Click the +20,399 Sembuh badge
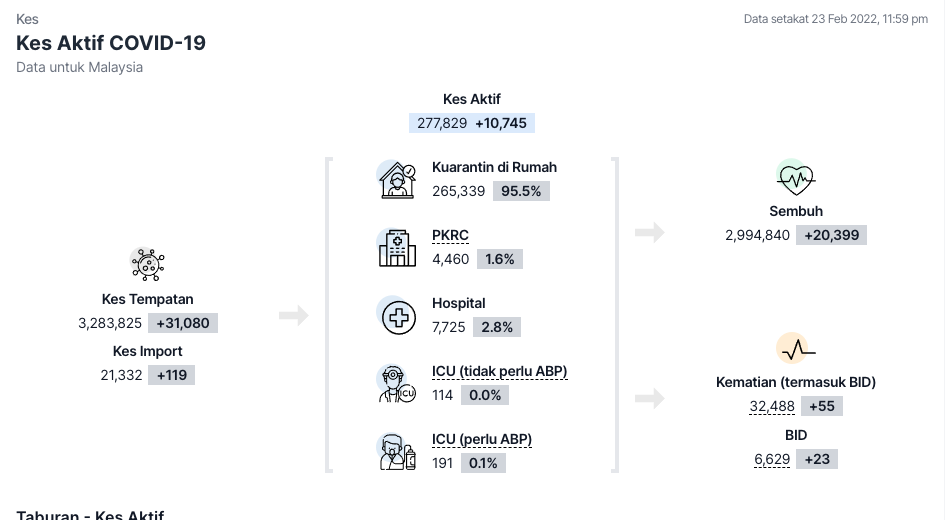Image resolution: width=945 pixels, height=520 pixels. [x=831, y=236]
